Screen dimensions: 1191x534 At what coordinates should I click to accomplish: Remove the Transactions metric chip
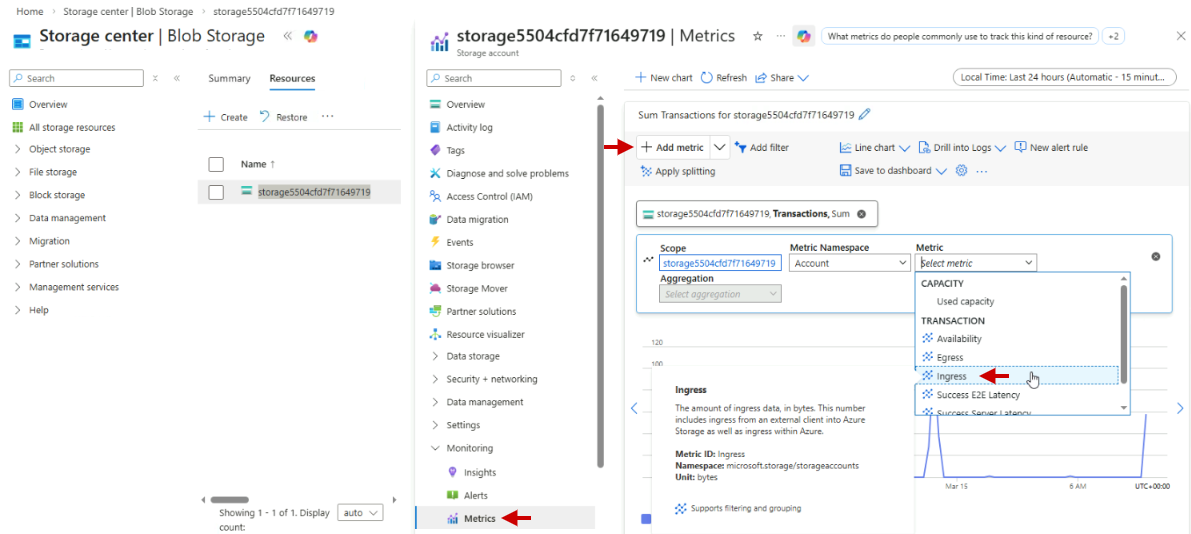point(861,214)
